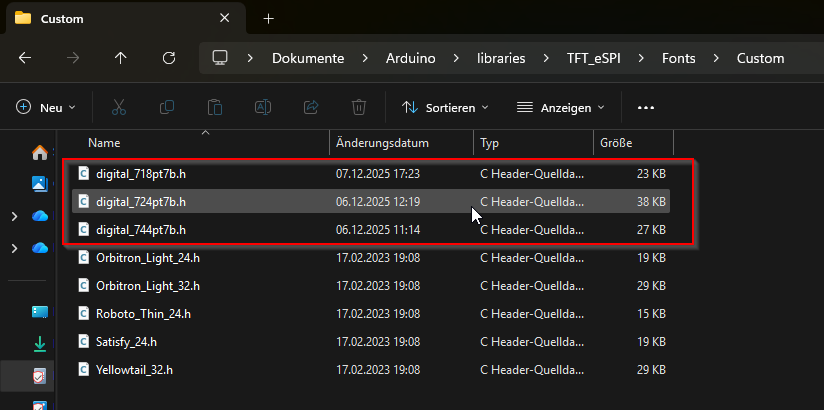
Task: Open Gallery from the sidebar
Action: (x=40, y=184)
